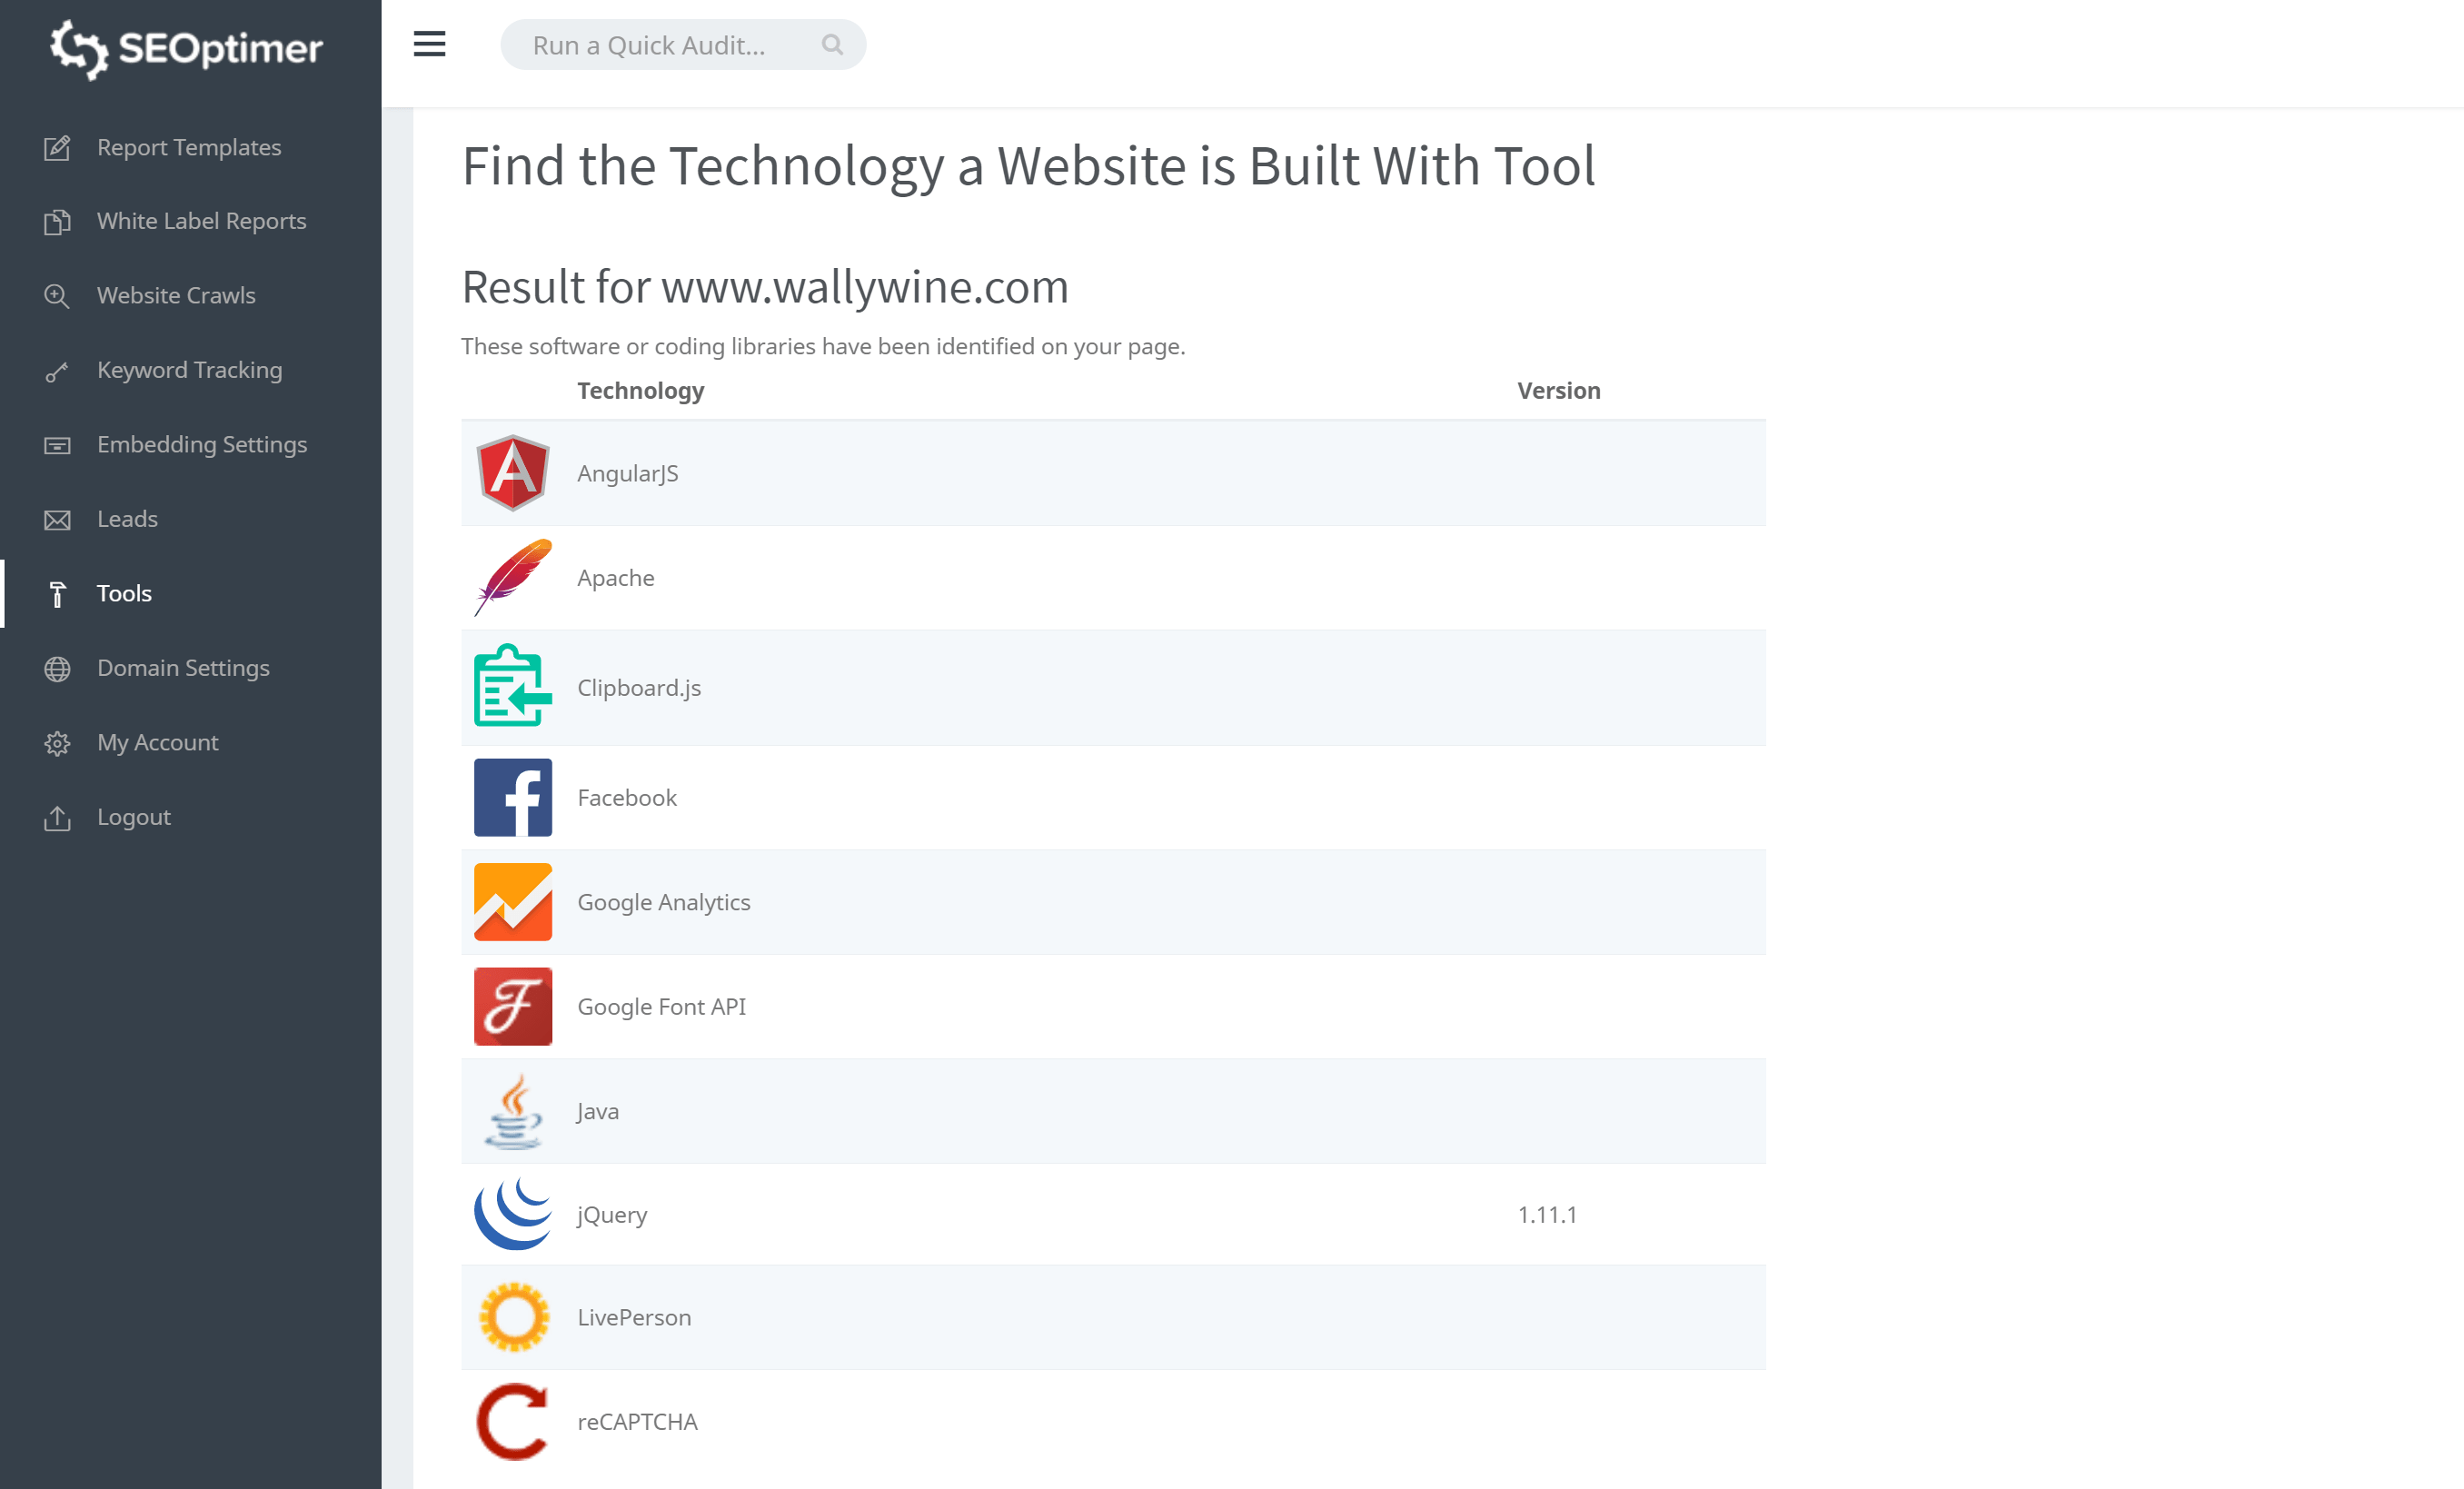This screenshot has height=1489, width=2464.
Task: Click the reCAPTCHA icon
Action: tap(514, 1420)
